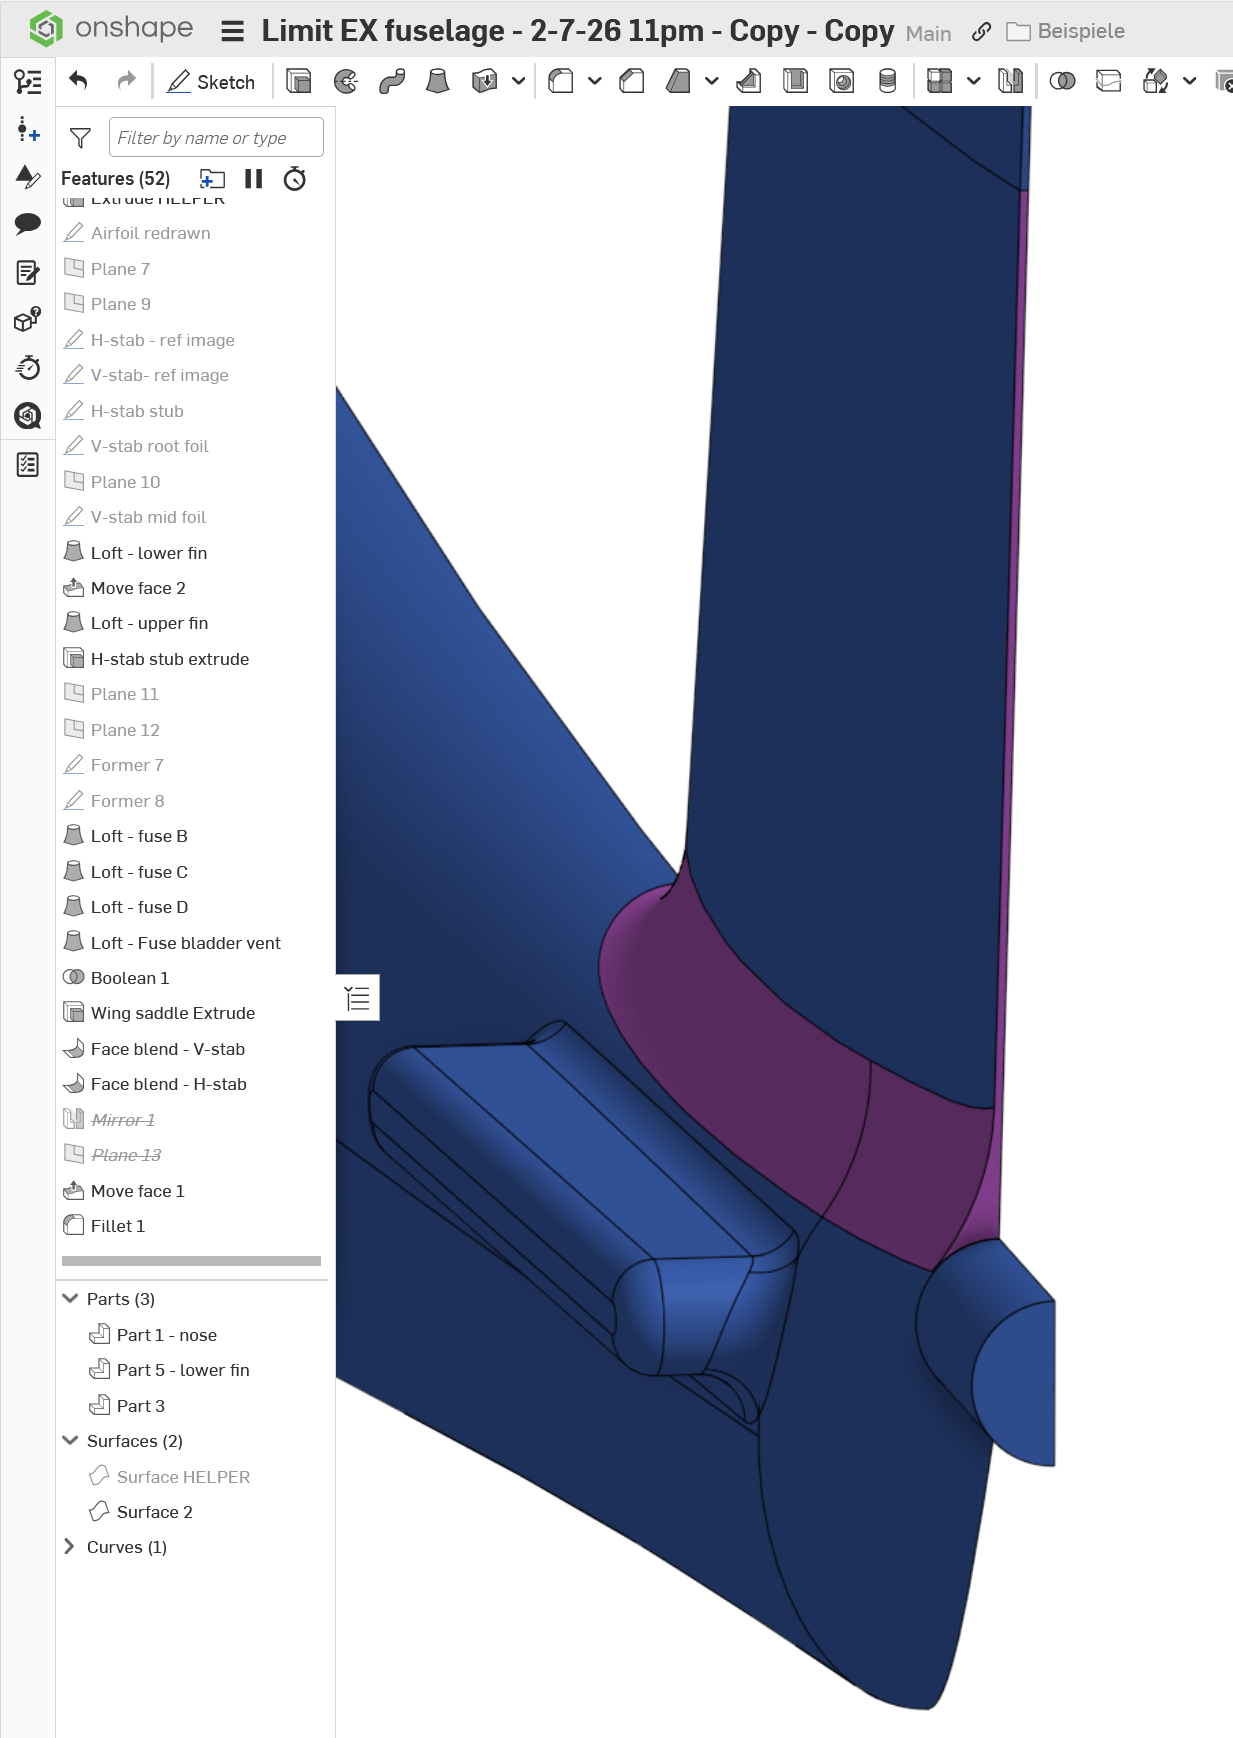Select Surface HELPER
Viewport: 1233px width, 1738px height.
pos(183,1477)
